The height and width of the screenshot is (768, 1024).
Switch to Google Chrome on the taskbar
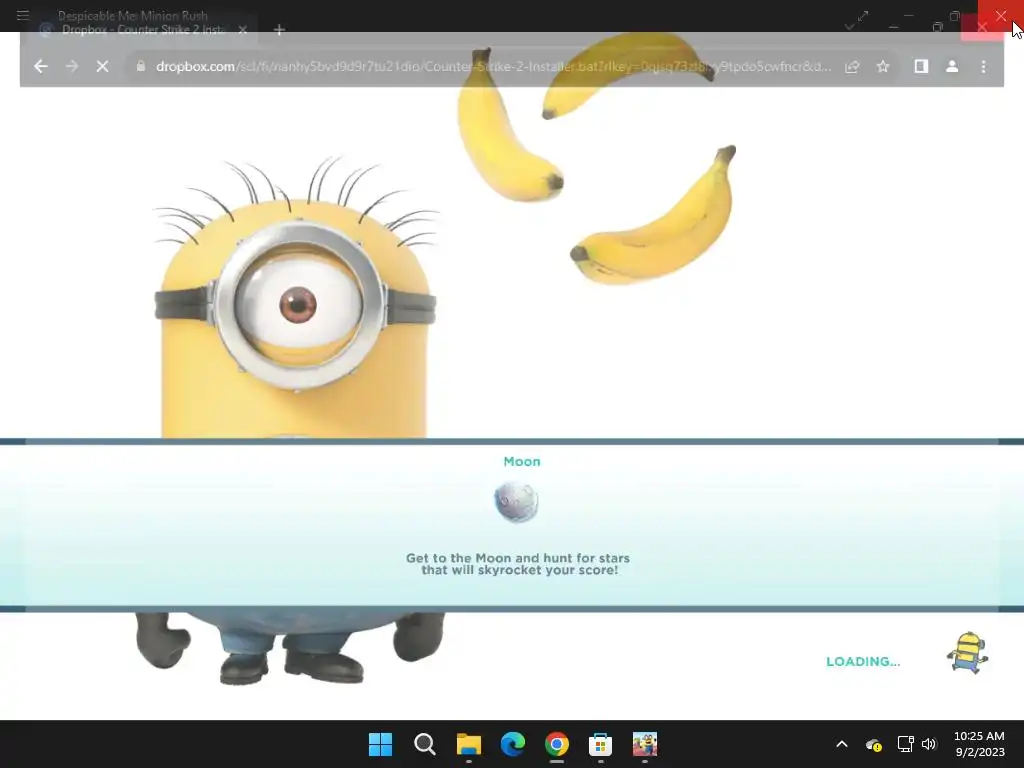[557, 744]
